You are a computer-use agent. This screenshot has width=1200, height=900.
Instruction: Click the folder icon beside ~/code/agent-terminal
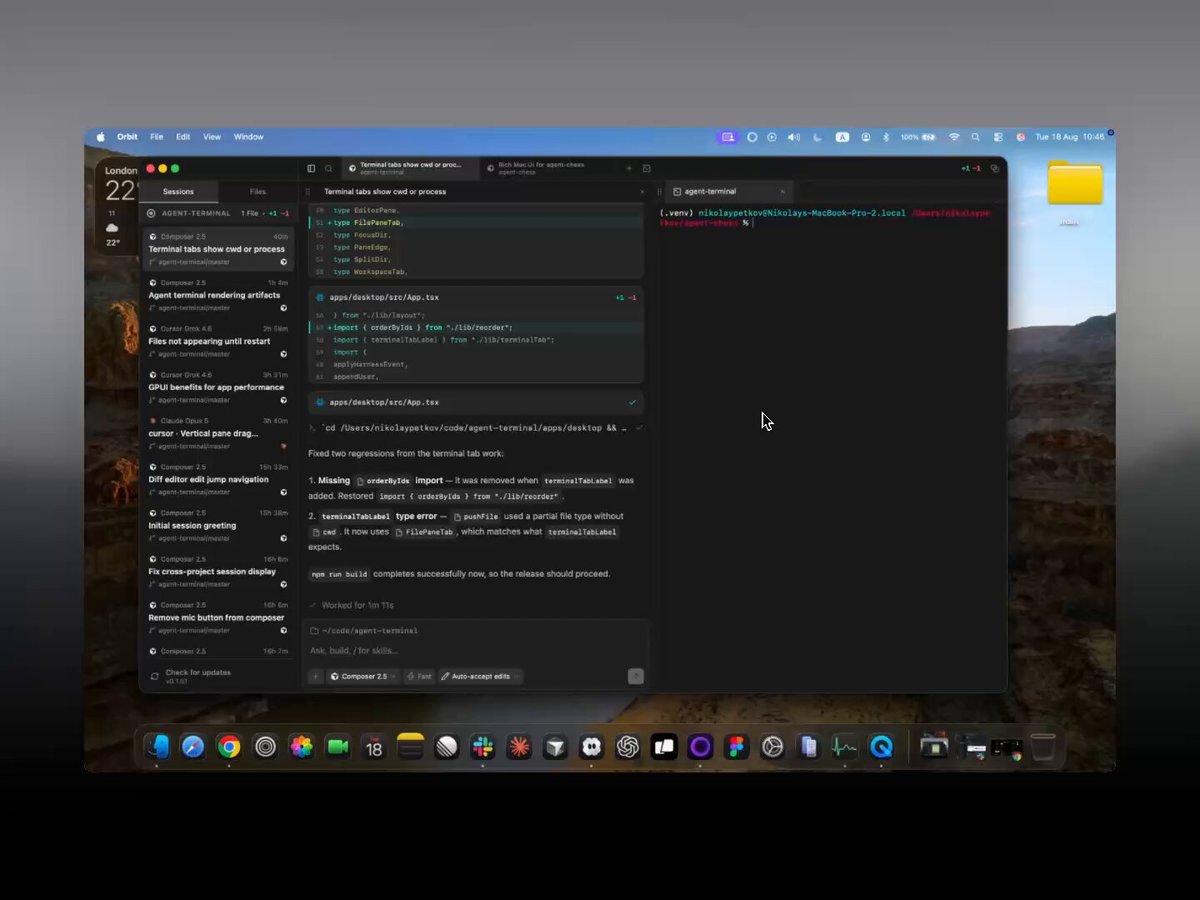click(x=314, y=631)
